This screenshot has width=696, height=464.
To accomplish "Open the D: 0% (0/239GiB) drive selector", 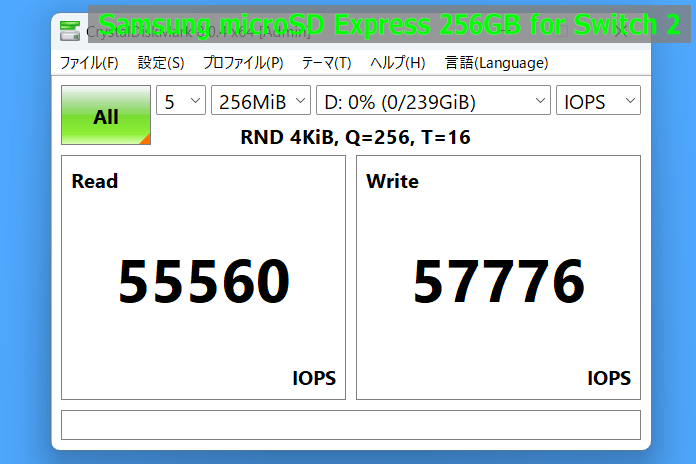I will [433, 102].
